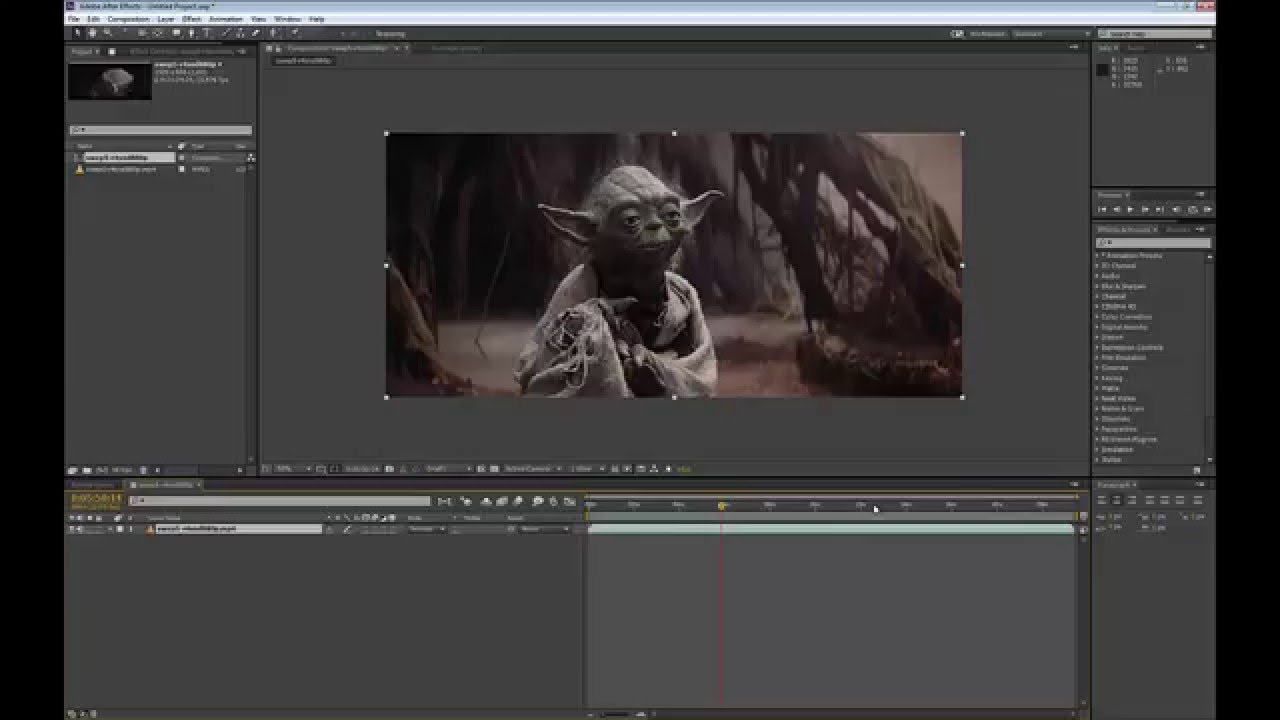Select the Puppet Pin tool
Screen dimensions: 1280x720
tap(294, 33)
